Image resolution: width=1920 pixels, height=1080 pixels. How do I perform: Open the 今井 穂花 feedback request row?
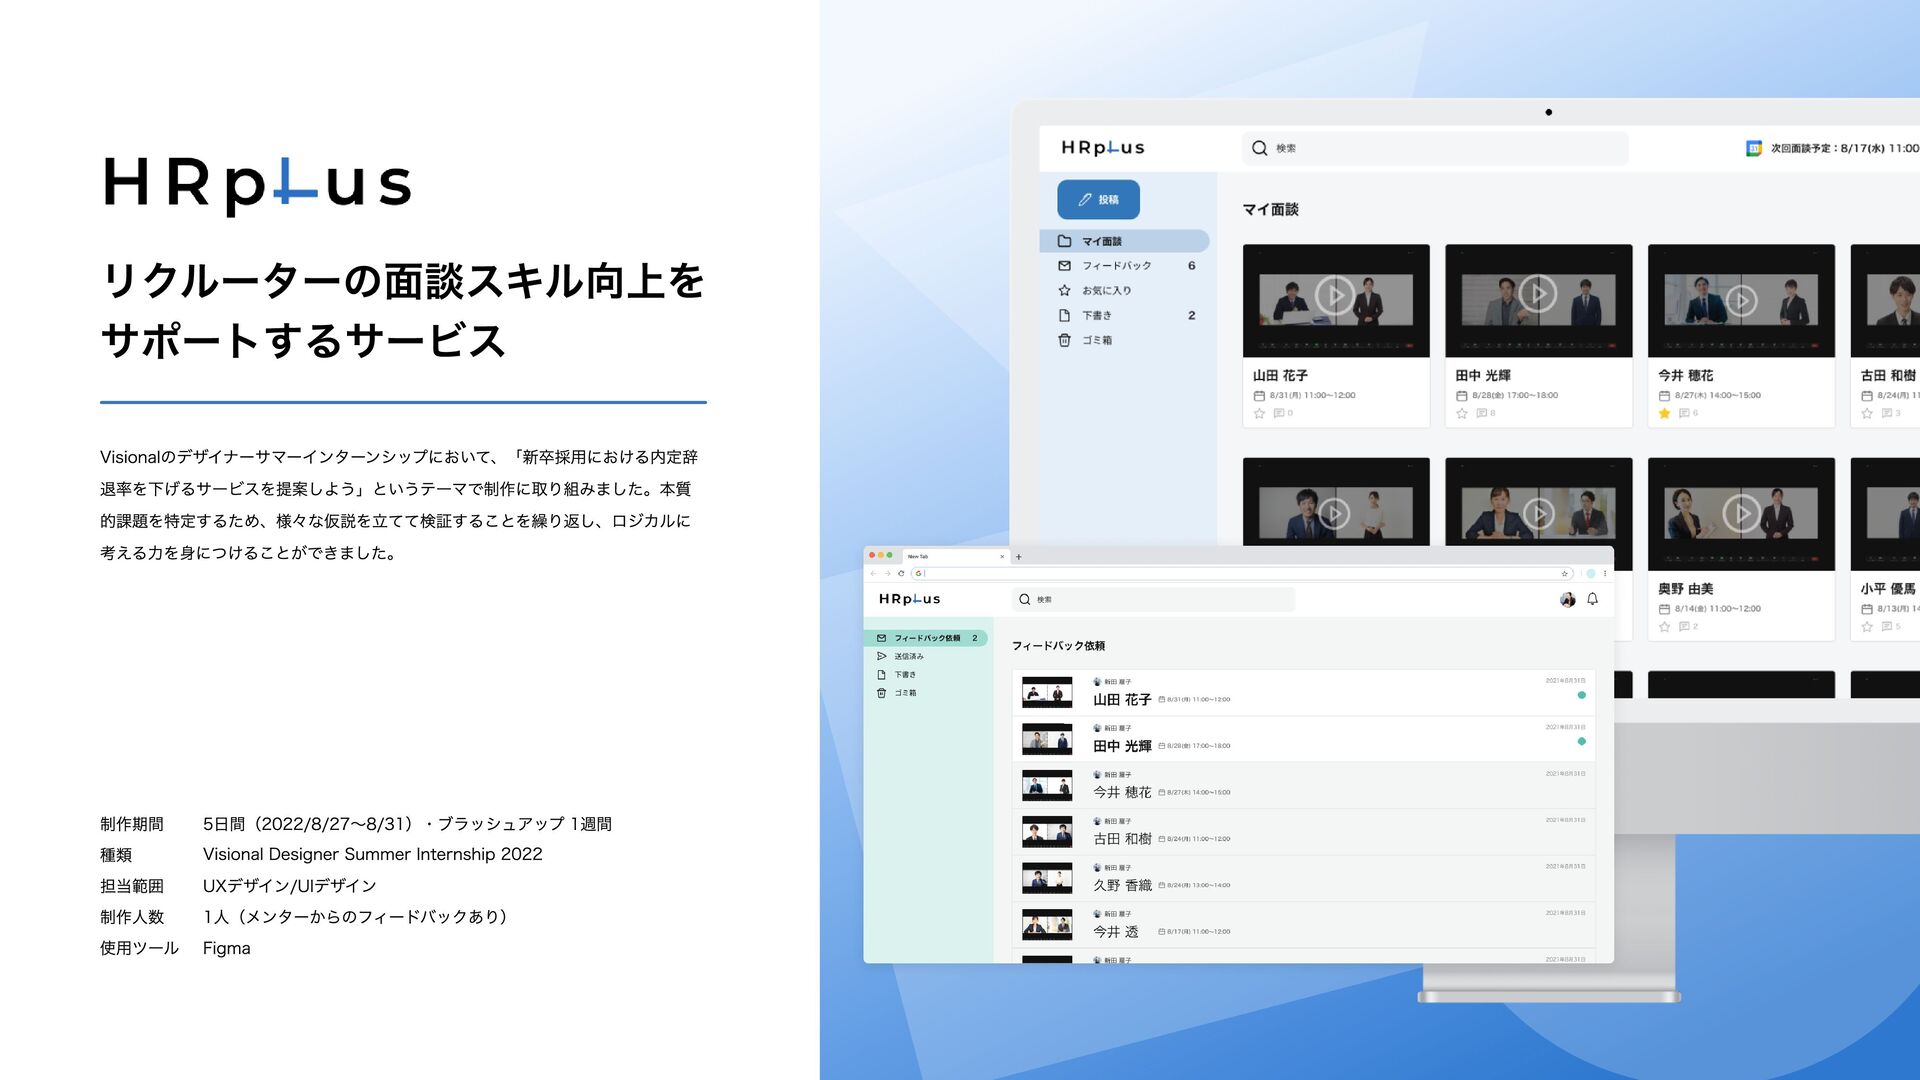click(1303, 786)
